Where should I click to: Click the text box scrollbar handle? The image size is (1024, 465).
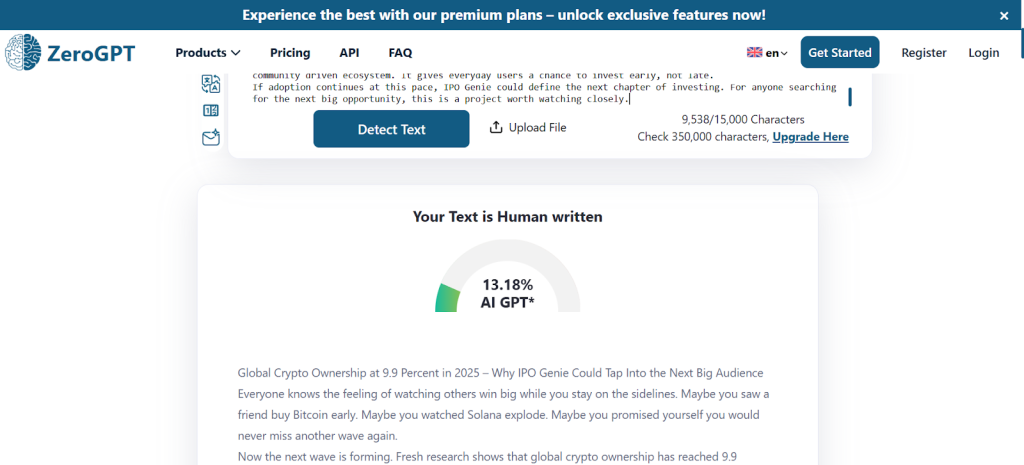[850, 97]
